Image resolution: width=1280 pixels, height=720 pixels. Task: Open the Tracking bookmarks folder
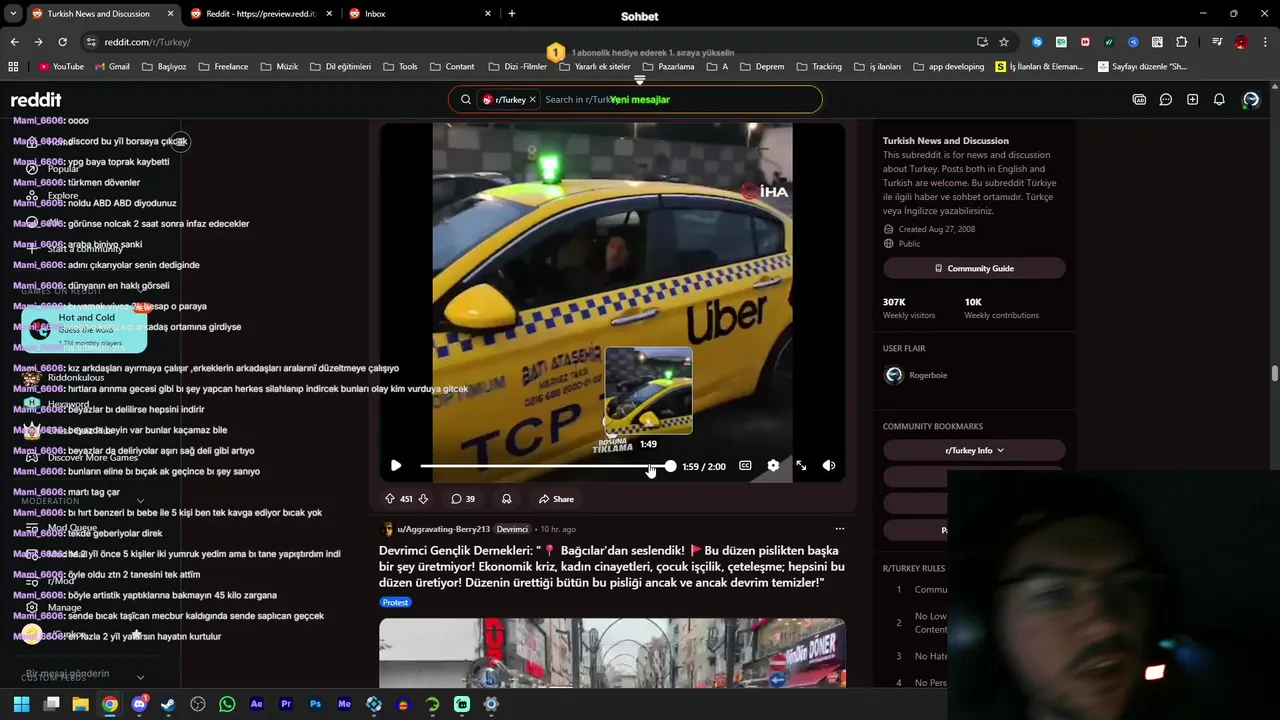click(819, 67)
